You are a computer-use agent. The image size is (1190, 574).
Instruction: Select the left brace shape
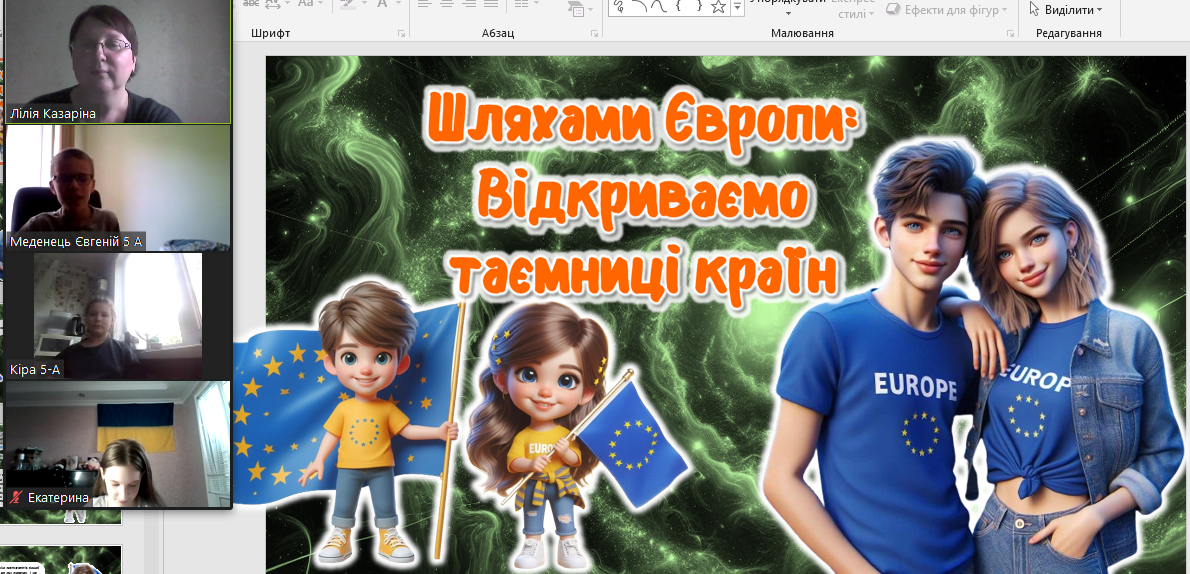678,5
